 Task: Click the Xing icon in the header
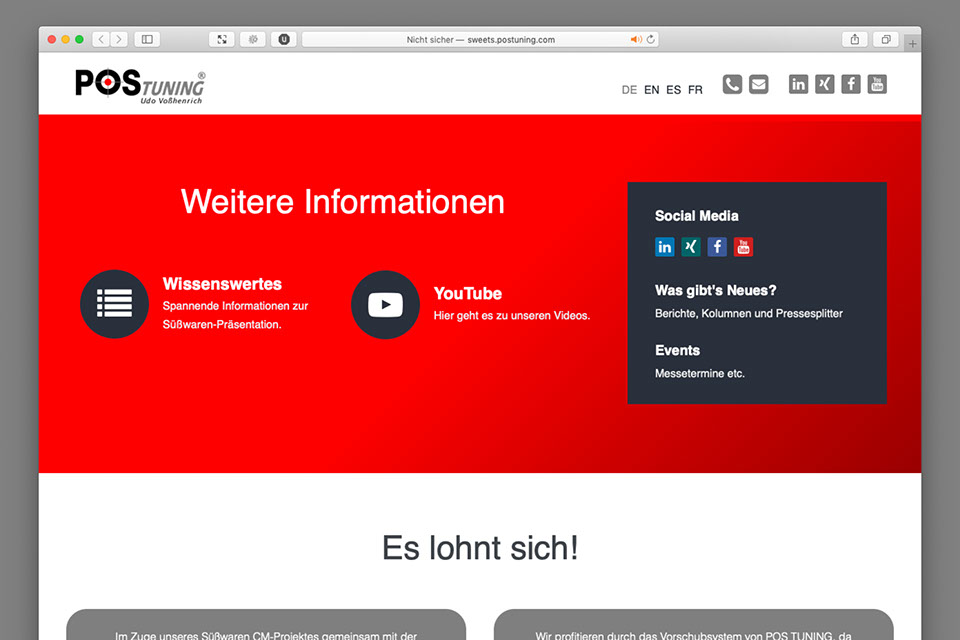pyautogui.click(x=824, y=85)
